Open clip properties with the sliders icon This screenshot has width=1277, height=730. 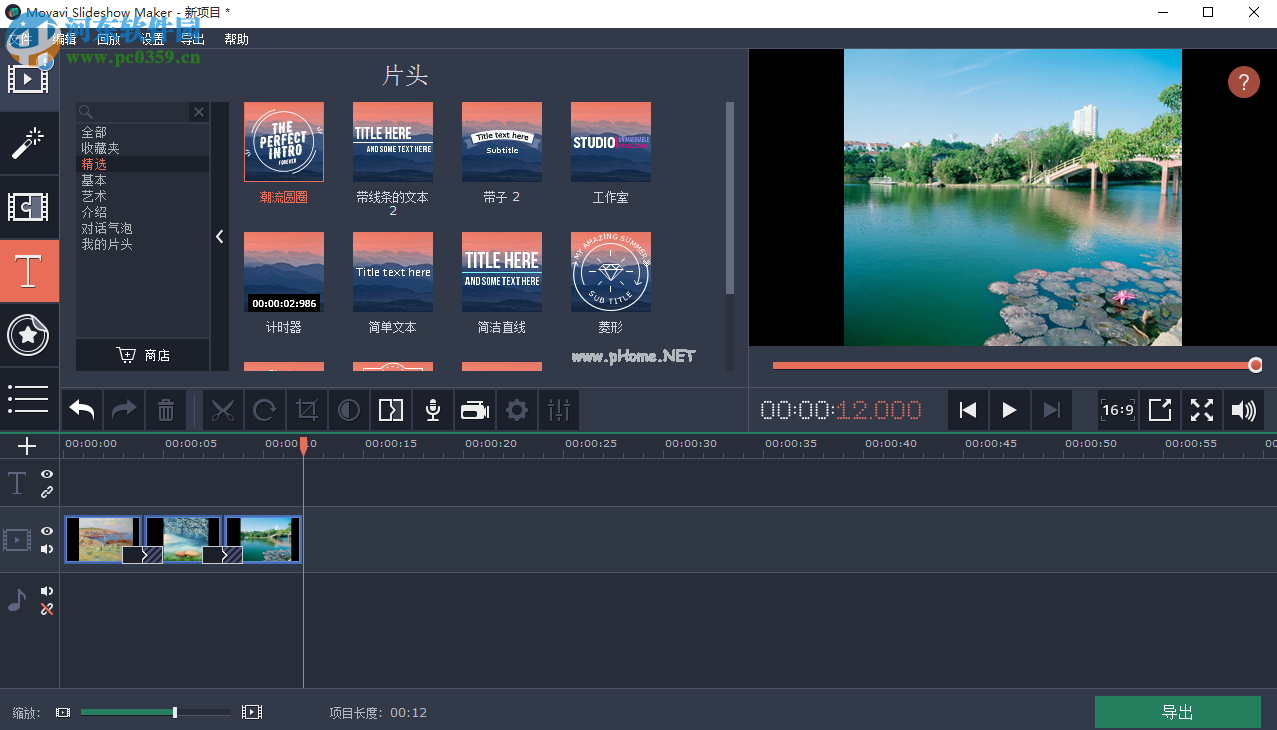558,409
